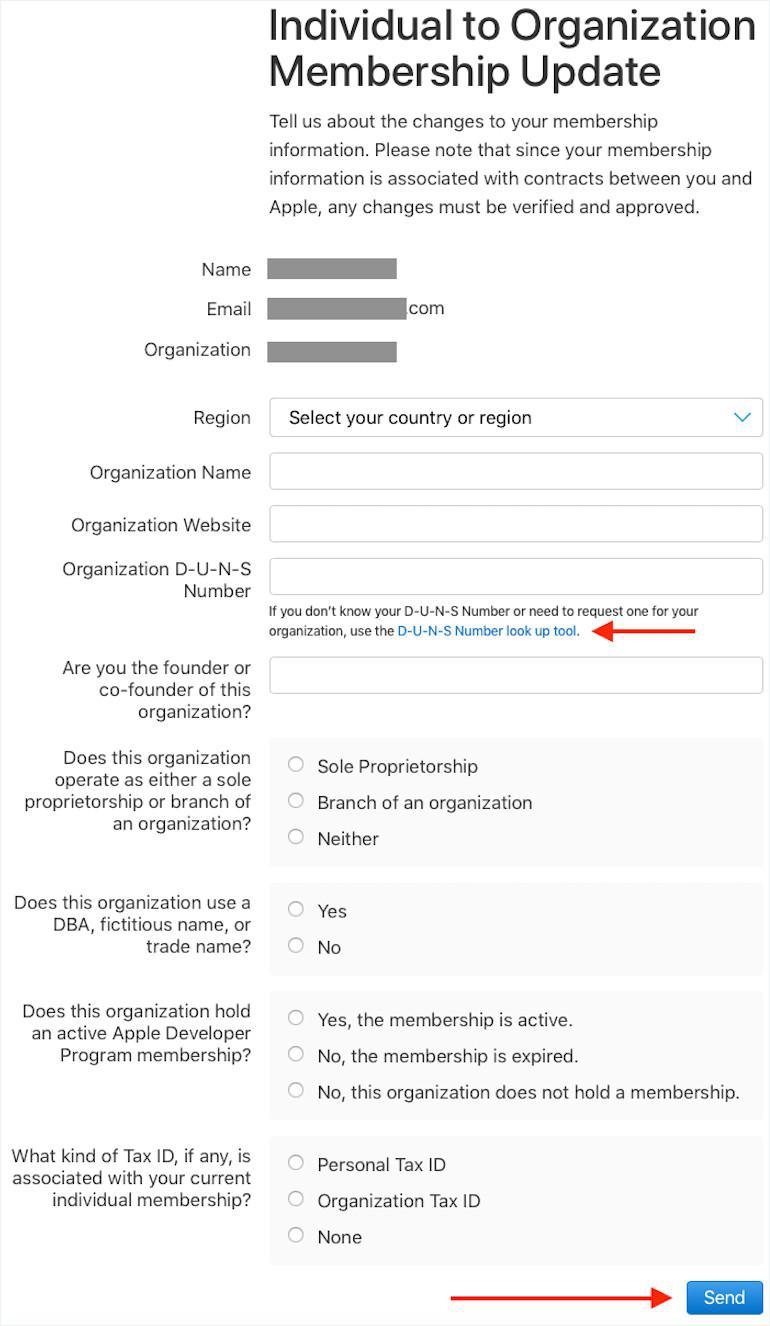Click the Organization D-U-N-S Number field
Viewport: 770px width, 1326px height.
pyautogui.click(x=516, y=577)
